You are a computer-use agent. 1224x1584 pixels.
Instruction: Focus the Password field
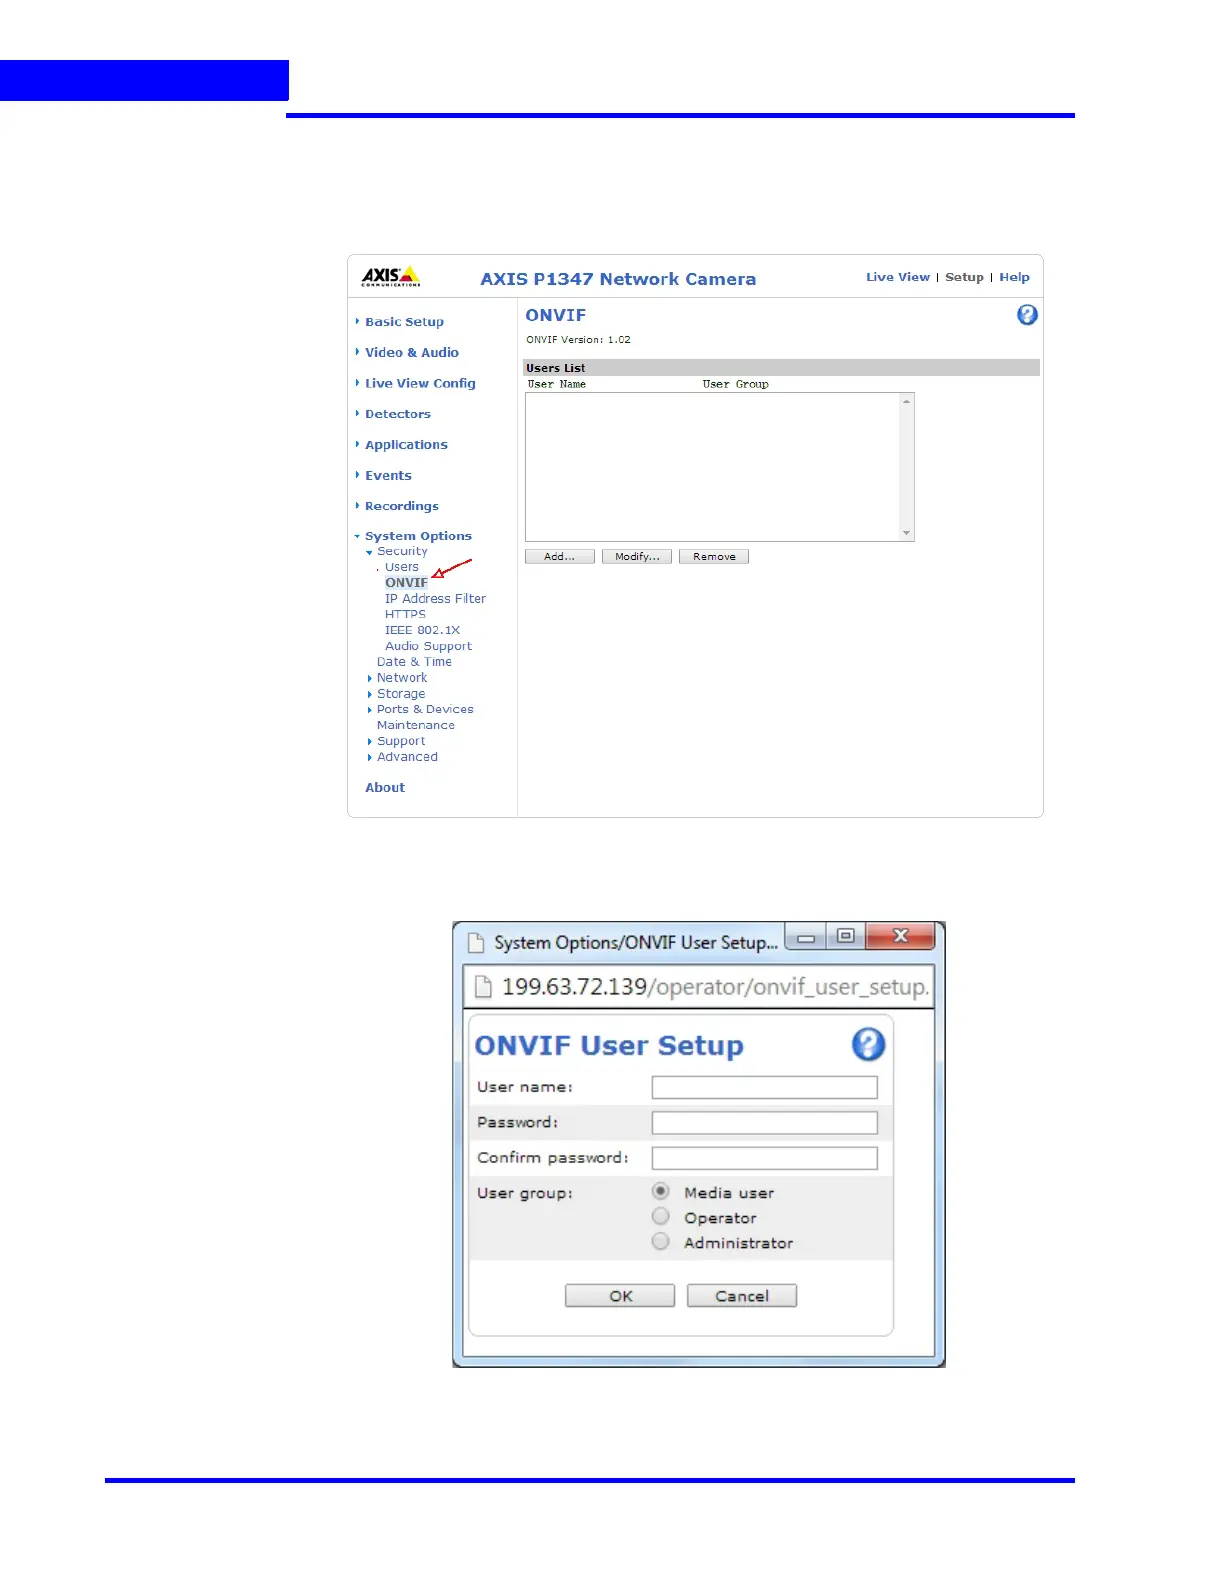[765, 1122]
